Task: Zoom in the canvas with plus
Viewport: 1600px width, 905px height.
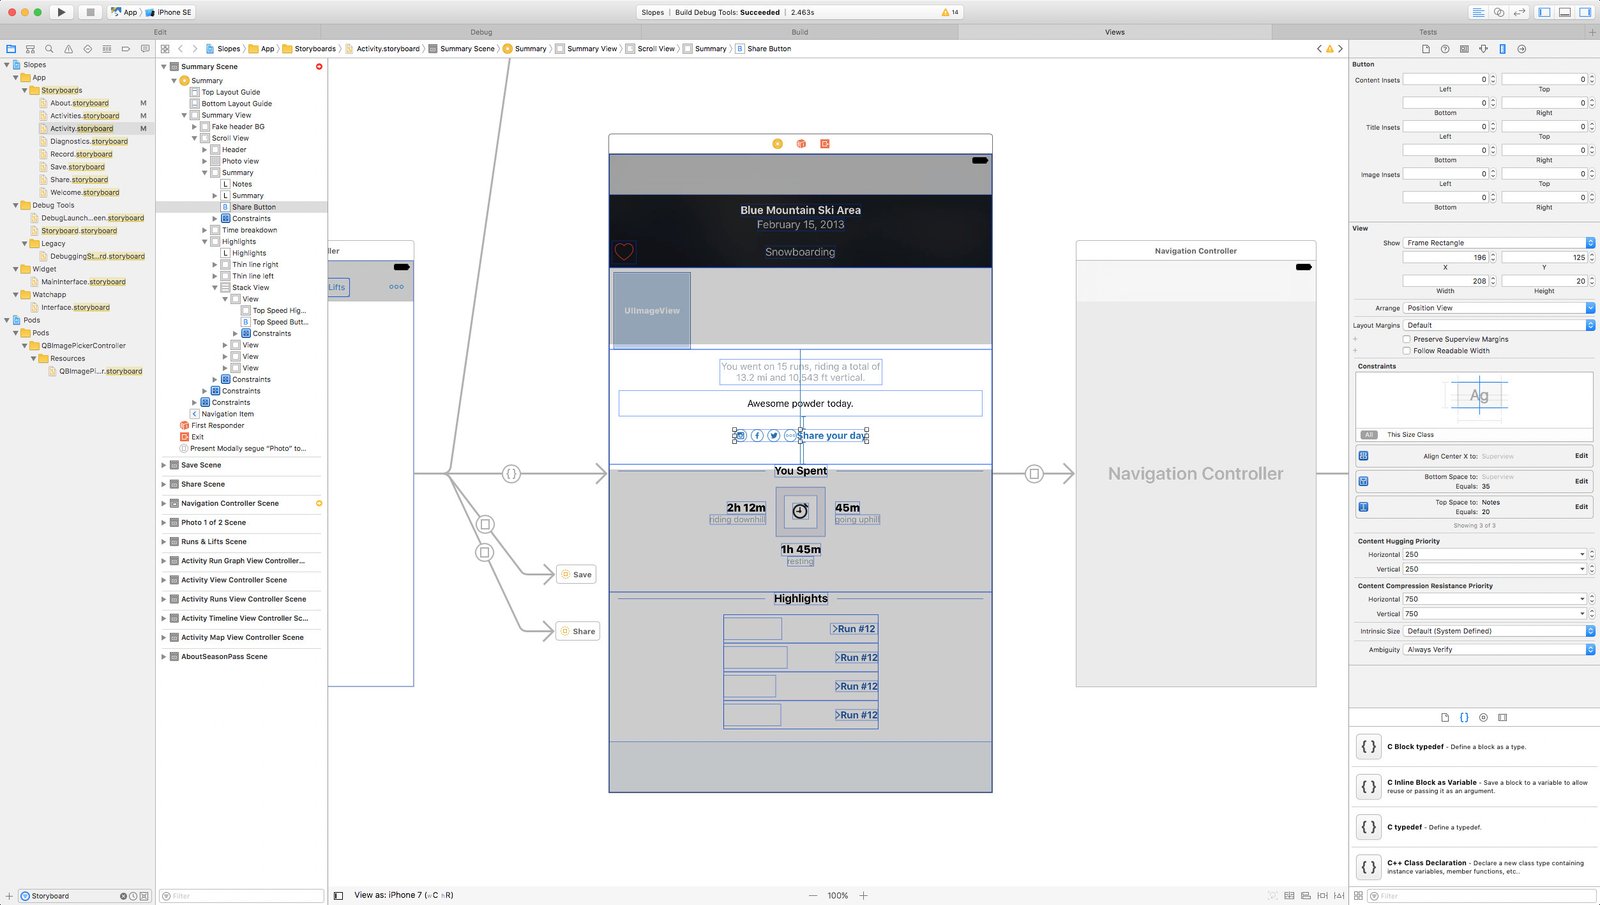Action: (864, 895)
